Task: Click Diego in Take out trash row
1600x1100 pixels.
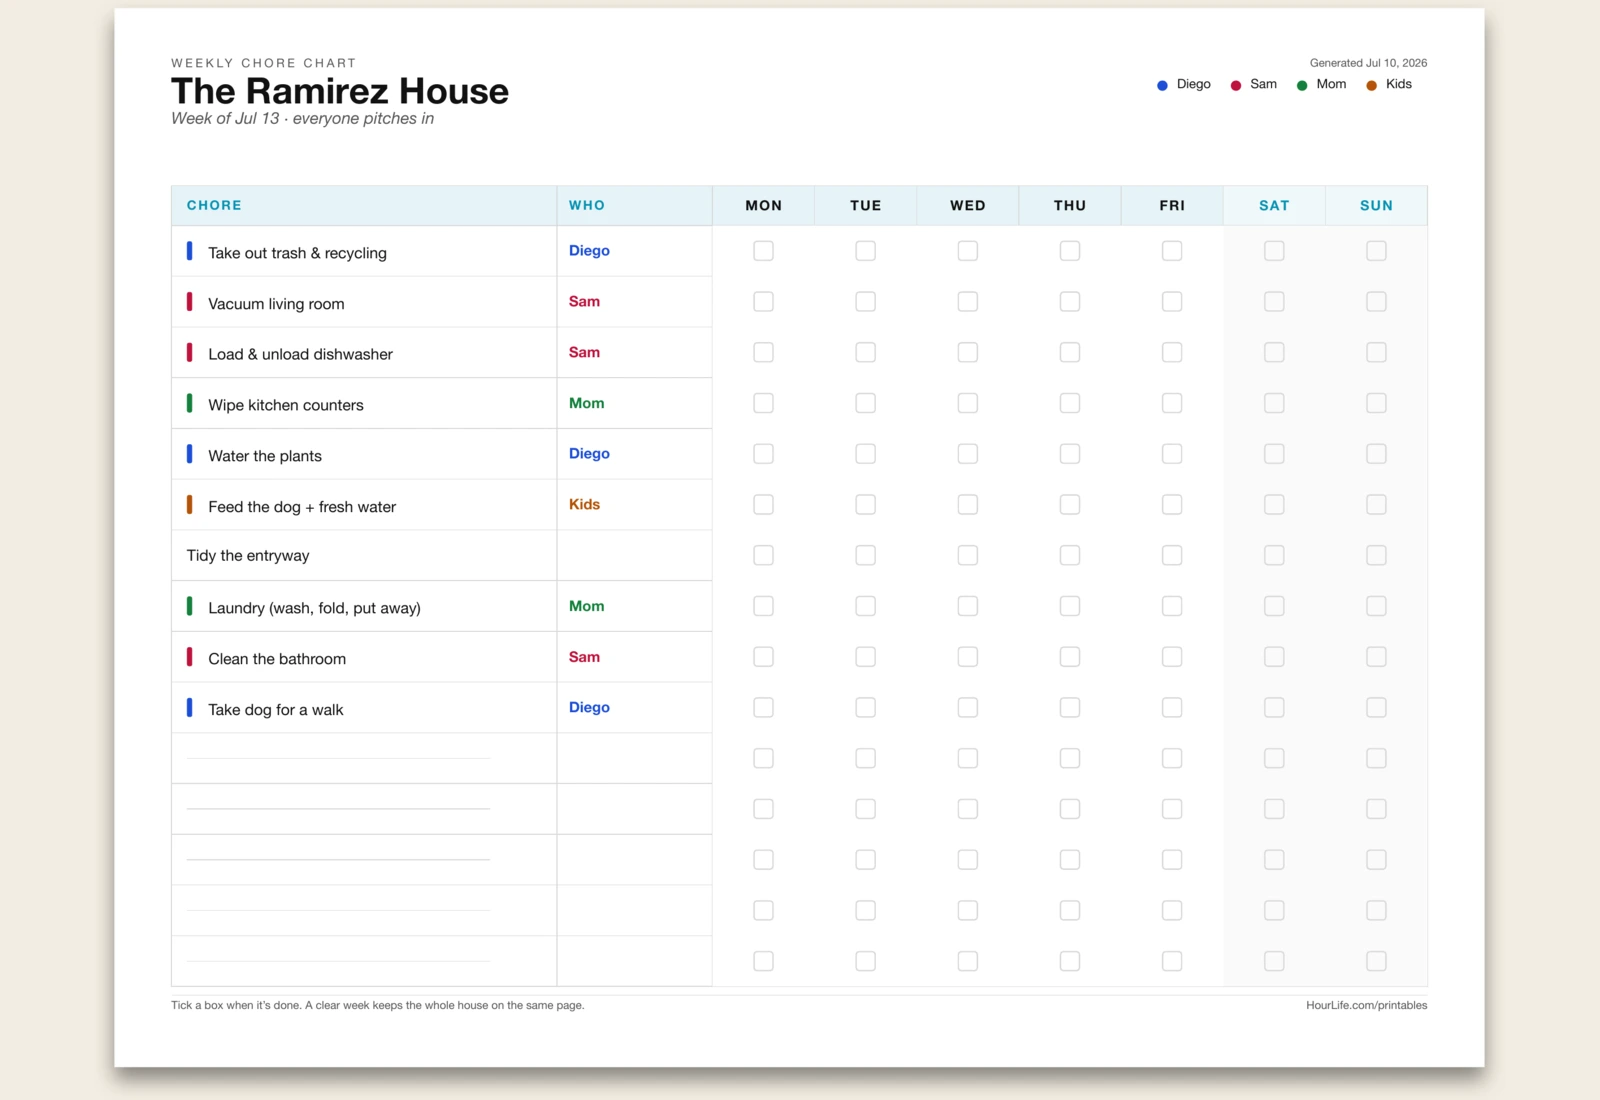Action: click(589, 251)
